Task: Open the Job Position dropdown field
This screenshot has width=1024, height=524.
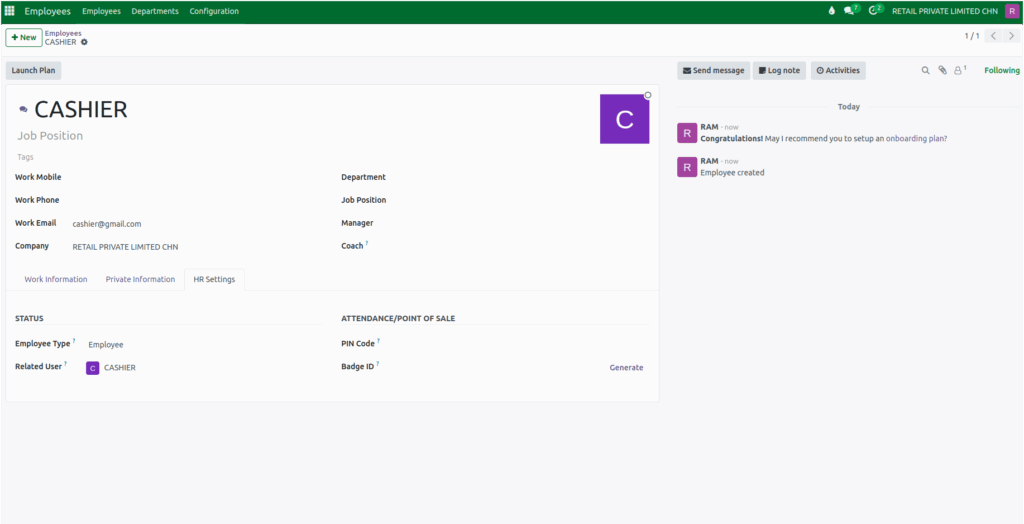Action: [524, 200]
